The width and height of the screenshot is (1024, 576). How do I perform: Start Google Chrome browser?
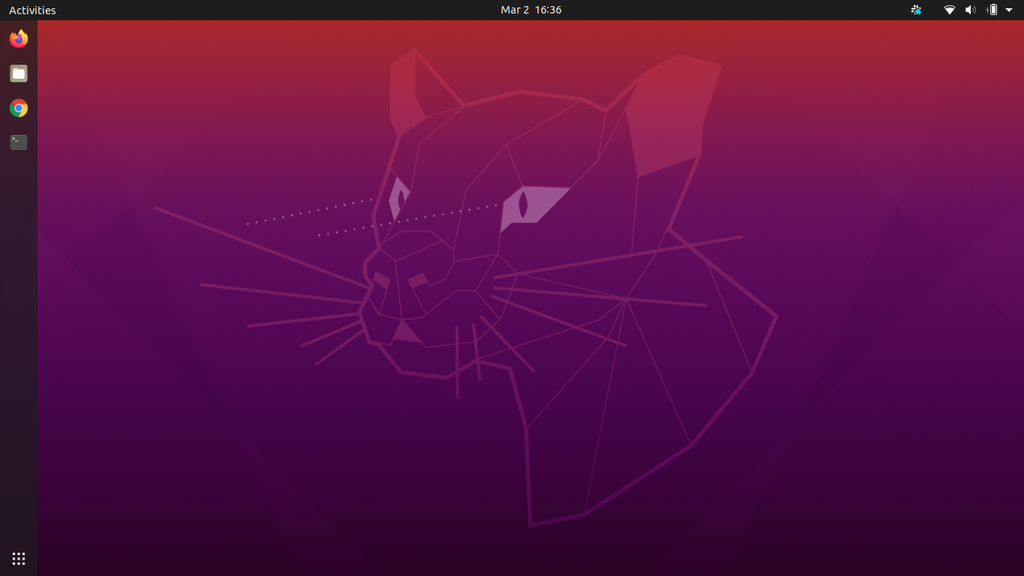(16, 108)
